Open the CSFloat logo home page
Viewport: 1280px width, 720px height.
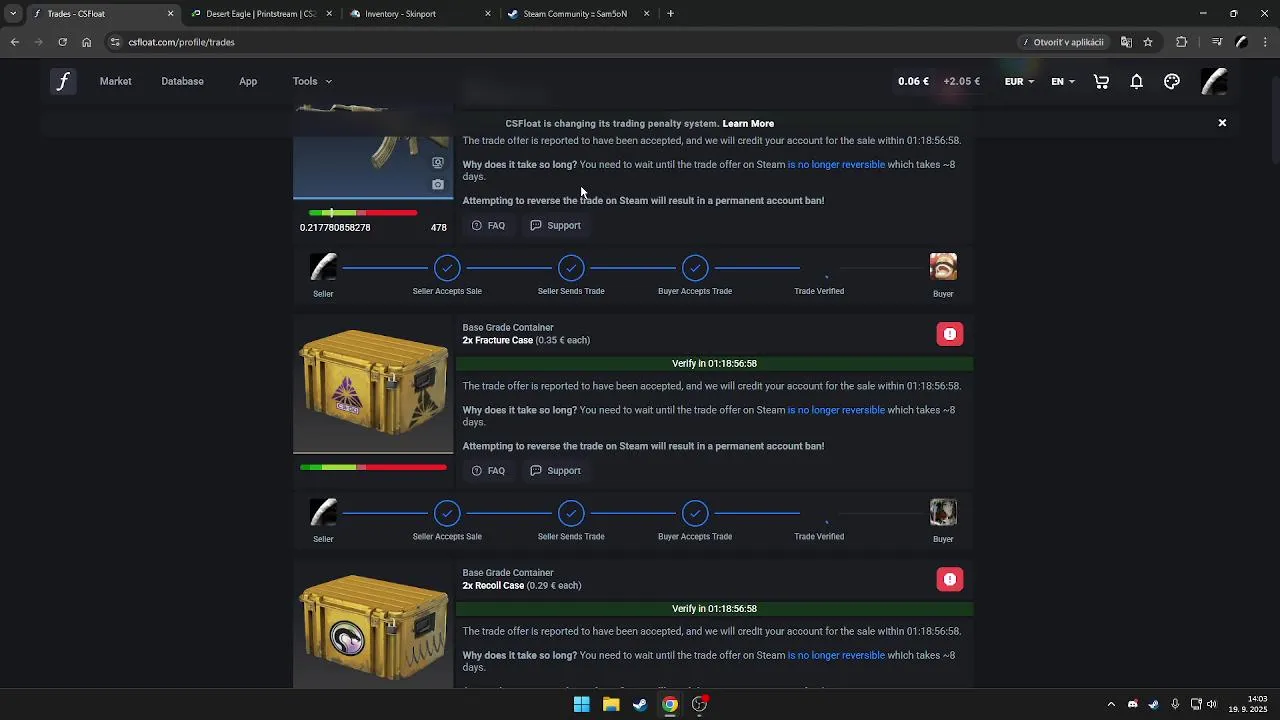coord(63,81)
